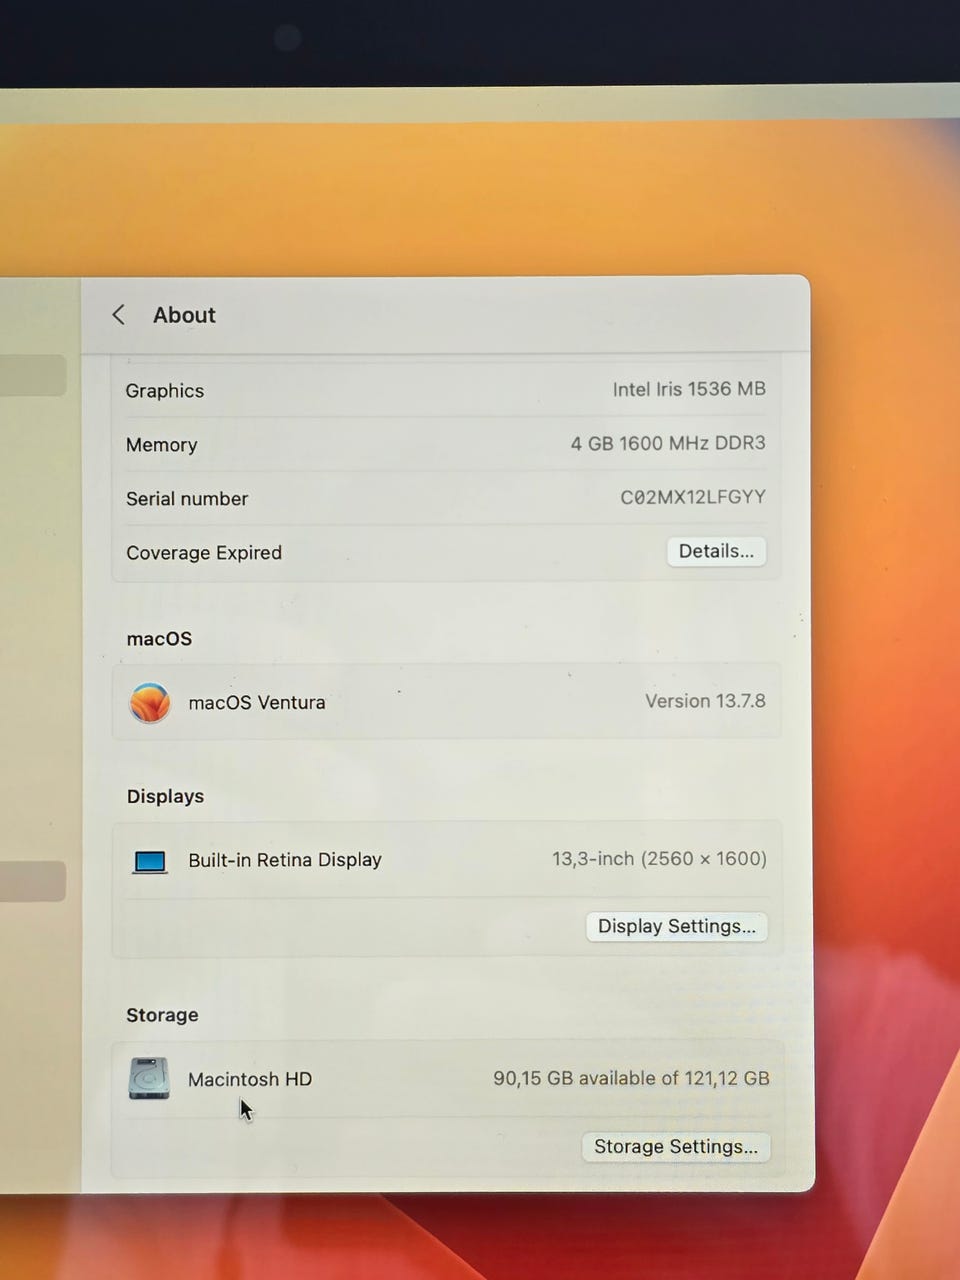Viewport: 960px width, 1280px height.
Task: Click the macOS Ventura name text
Action: click(x=257, y=703)
